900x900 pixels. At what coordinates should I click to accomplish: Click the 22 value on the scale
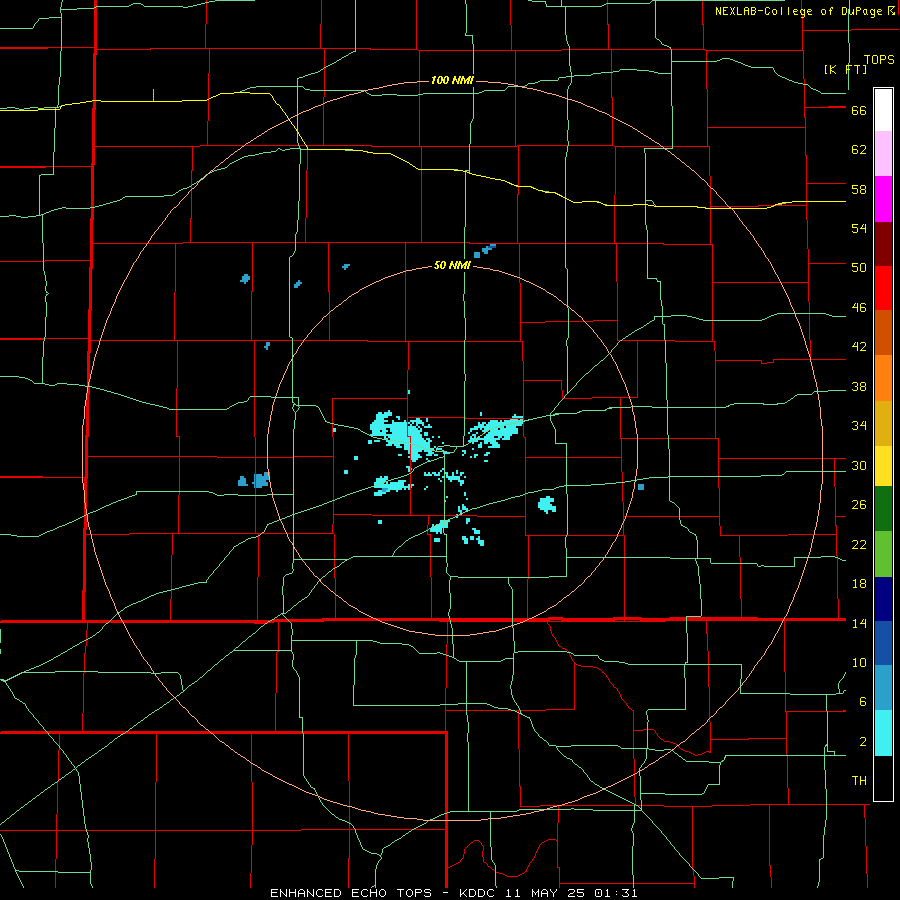pyautogui.click(x=859, y=545)
